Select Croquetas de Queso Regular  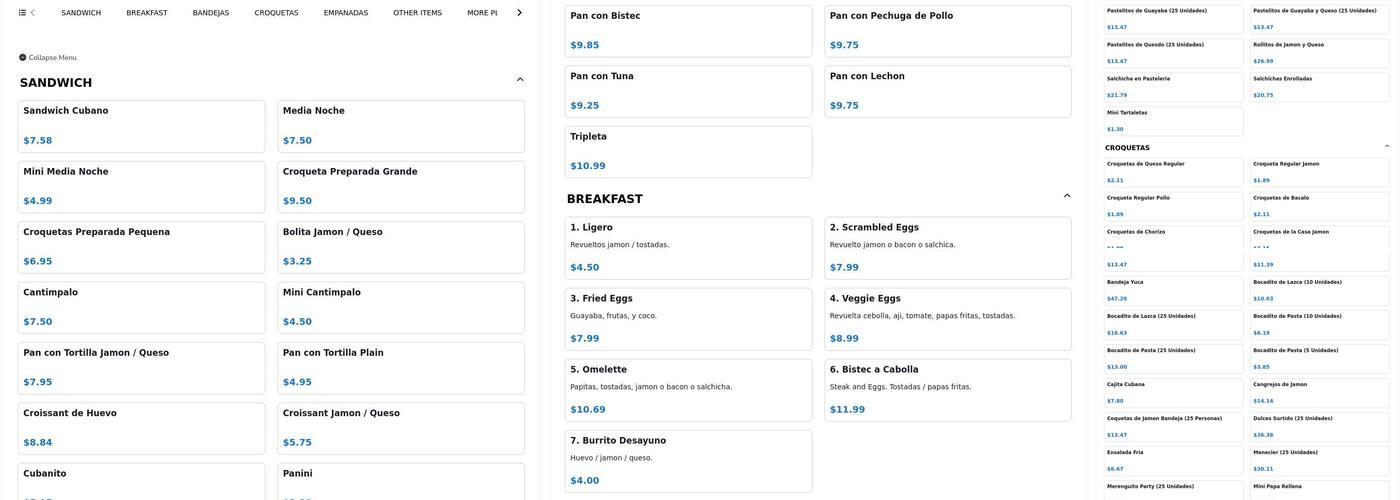[1173, 172]
